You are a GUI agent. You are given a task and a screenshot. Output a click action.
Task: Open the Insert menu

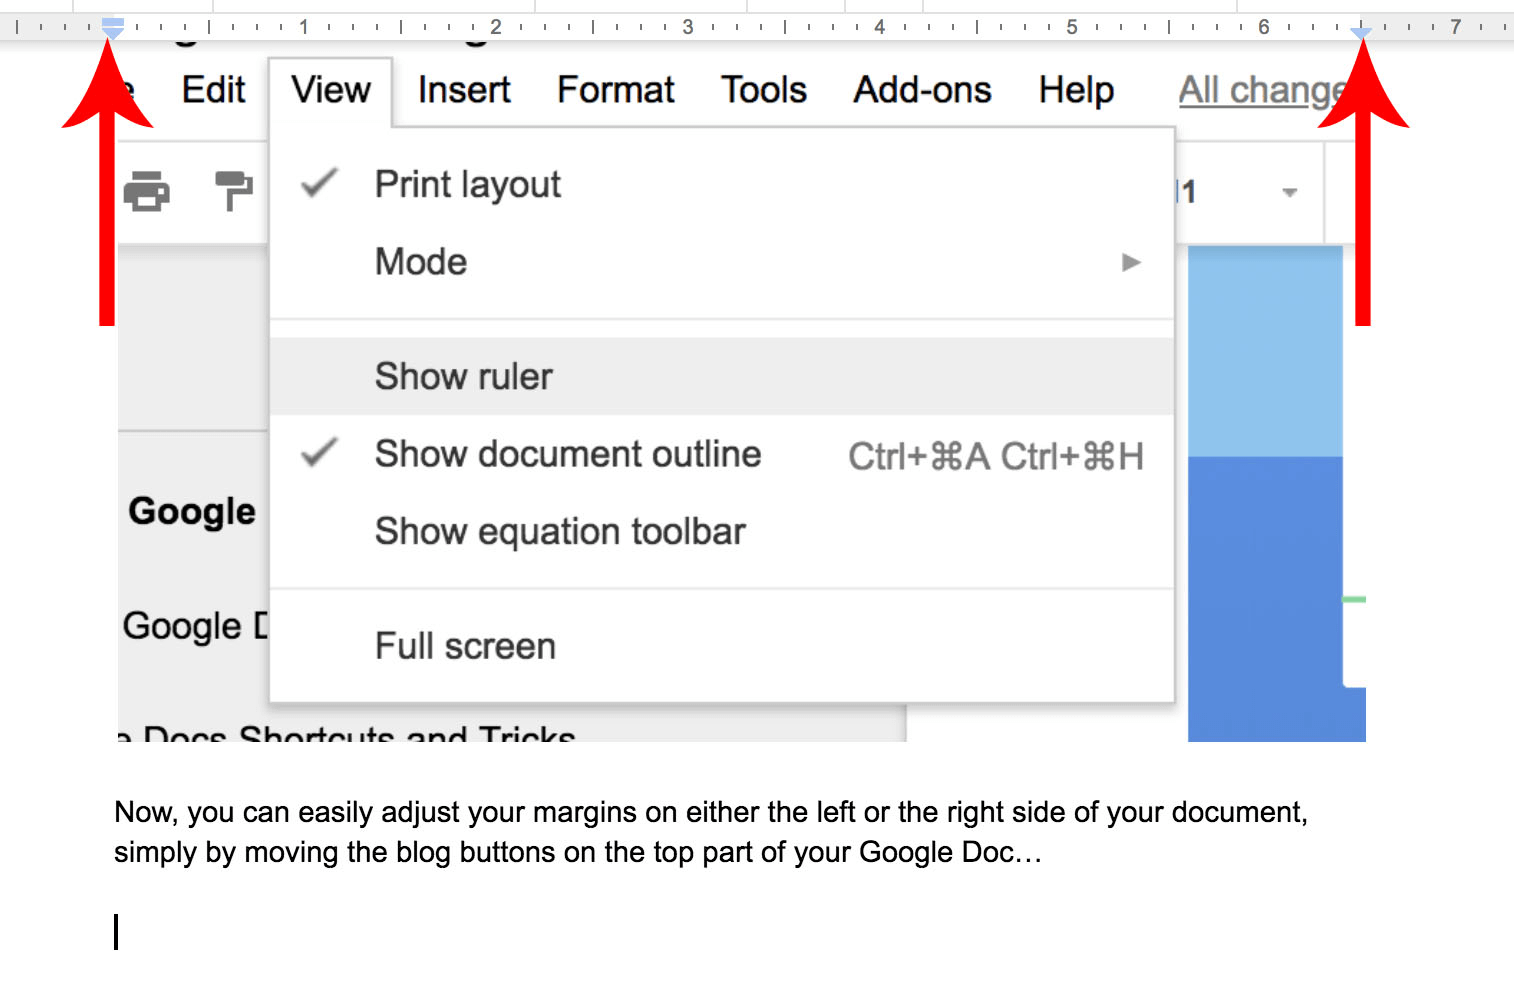(463, 90)
